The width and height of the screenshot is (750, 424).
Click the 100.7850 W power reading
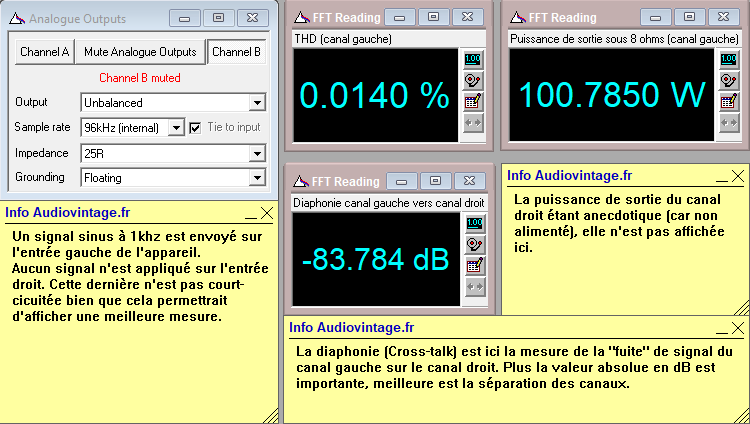(x=612, y=94)
